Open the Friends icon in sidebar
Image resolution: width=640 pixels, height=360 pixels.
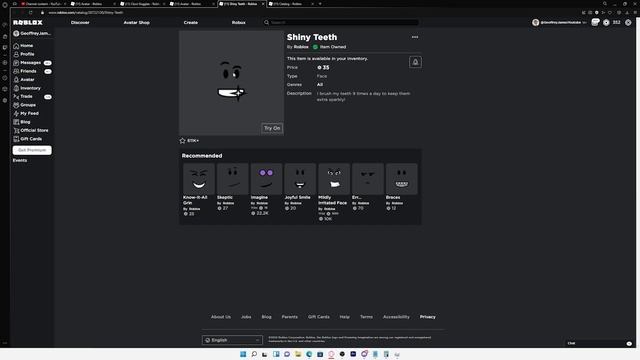(16, 71)
